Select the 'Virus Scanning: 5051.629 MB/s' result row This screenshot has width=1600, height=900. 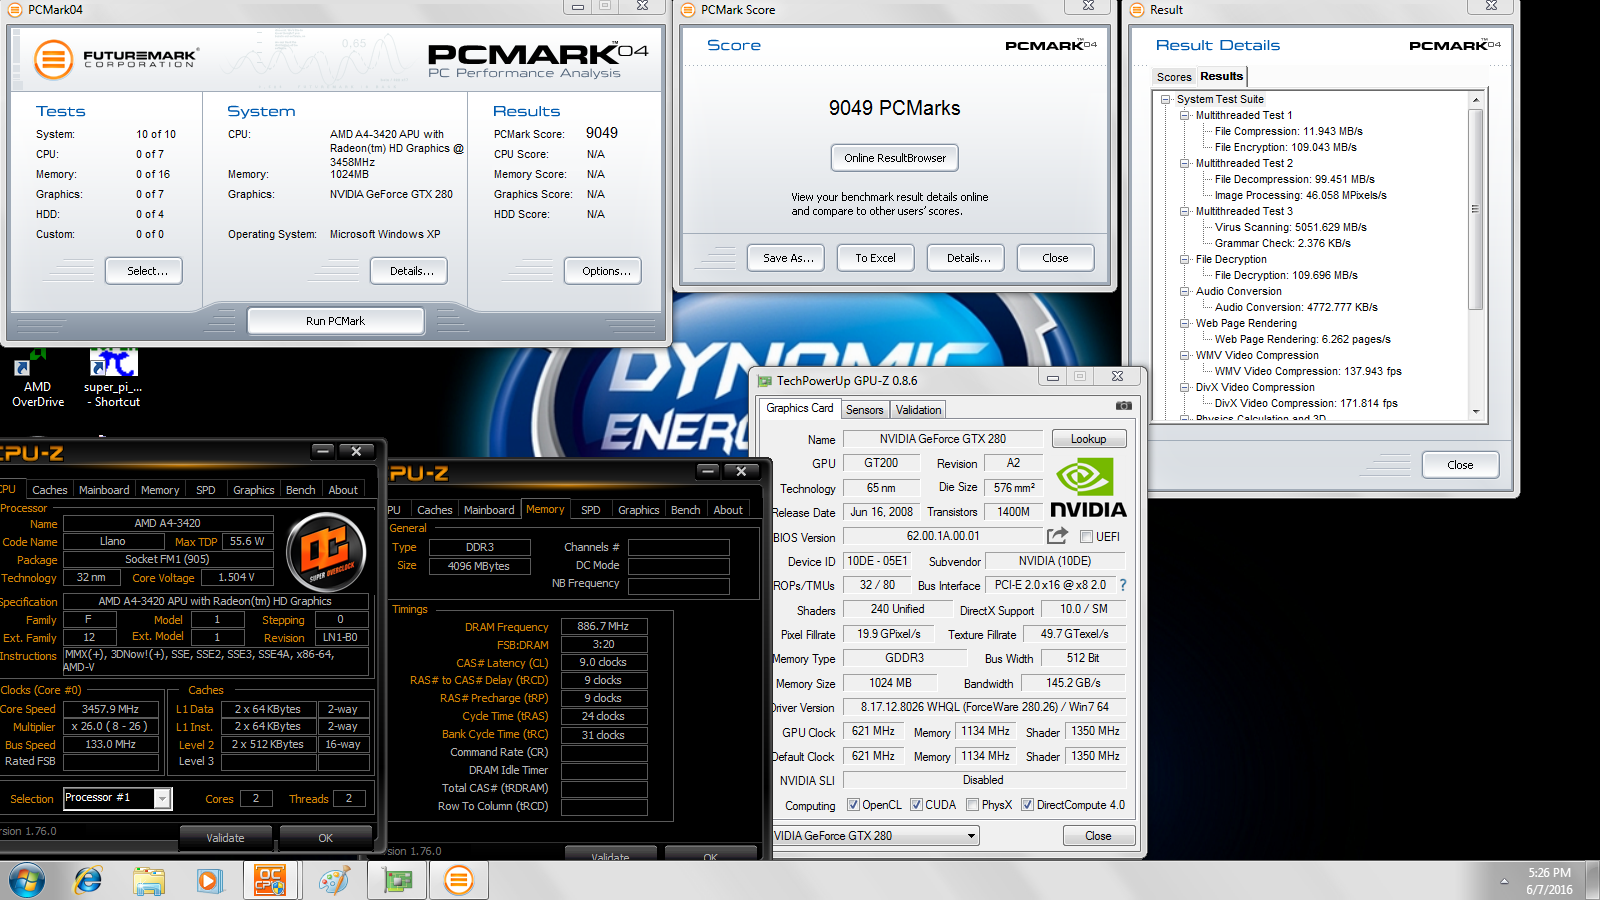pyautogui.click(x=1290, y=227)
